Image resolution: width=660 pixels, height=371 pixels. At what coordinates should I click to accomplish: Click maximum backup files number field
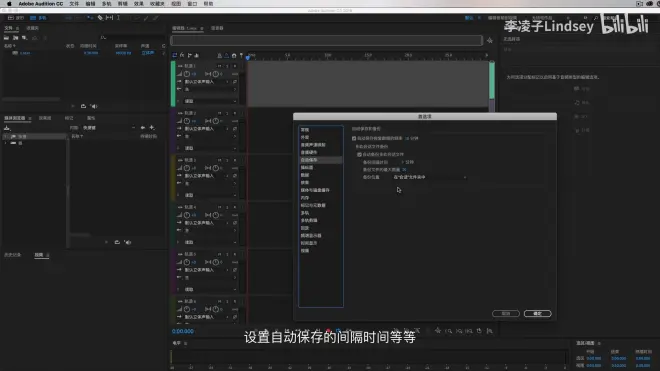coord(404,170)
